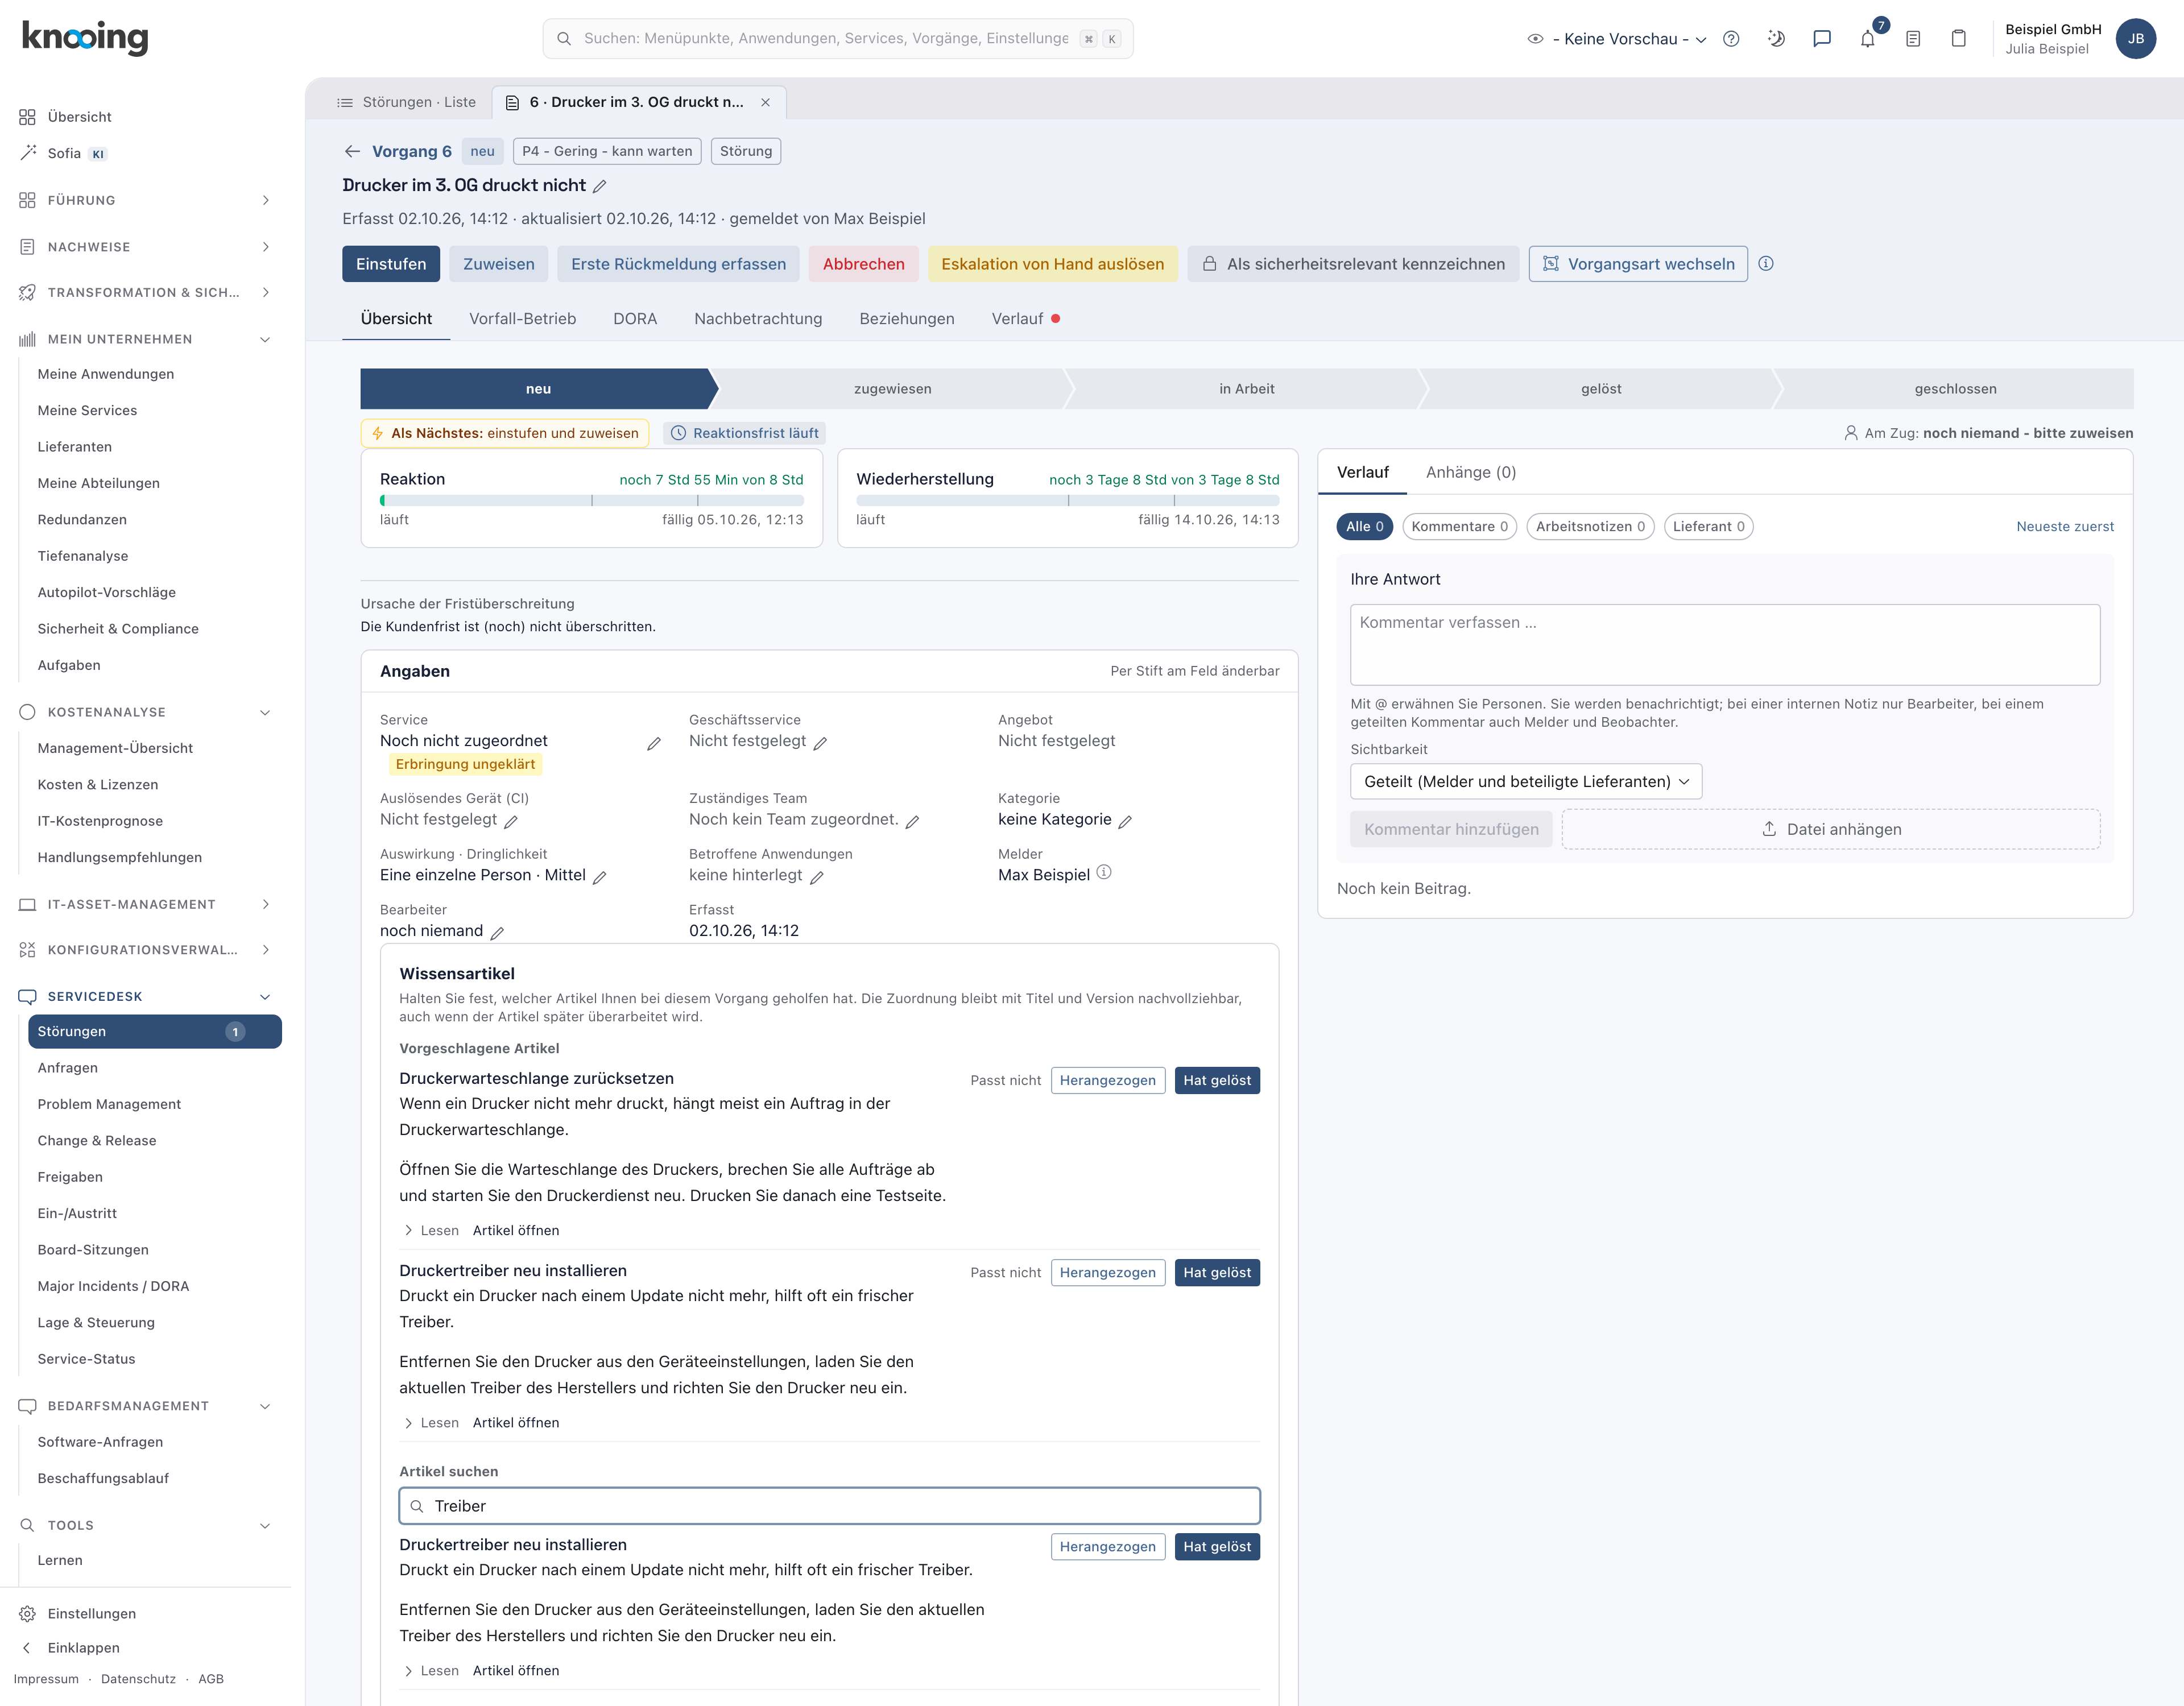Select the Kommentare 0 filter chip
Viewport: 2184px width, 1706px height.
pyautogui.click(x=1459, y=527)
